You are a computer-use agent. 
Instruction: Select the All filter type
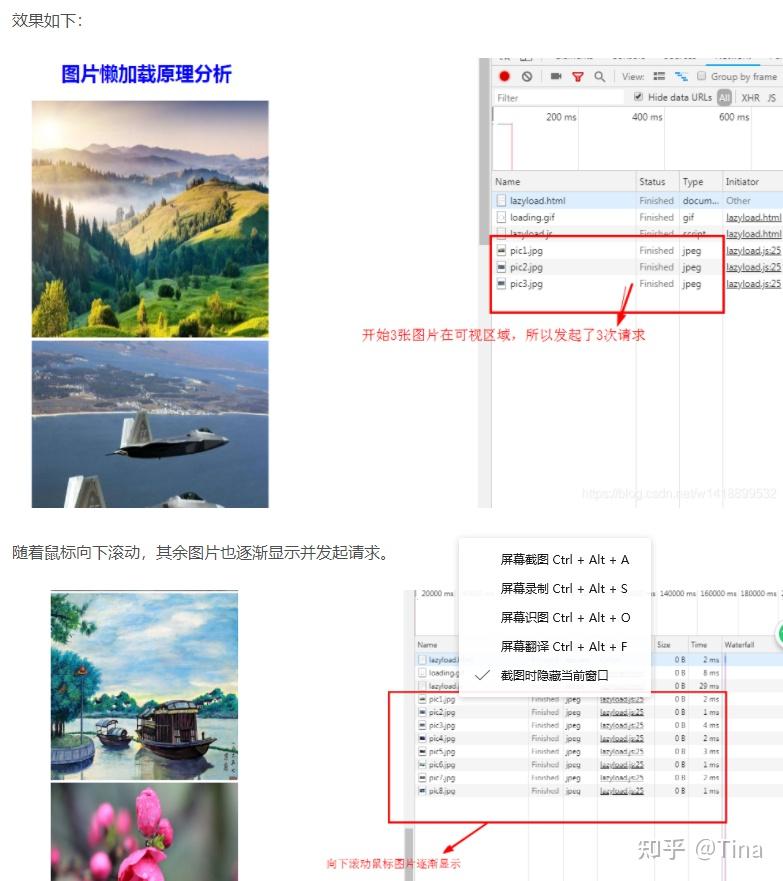tap(725, 98)
